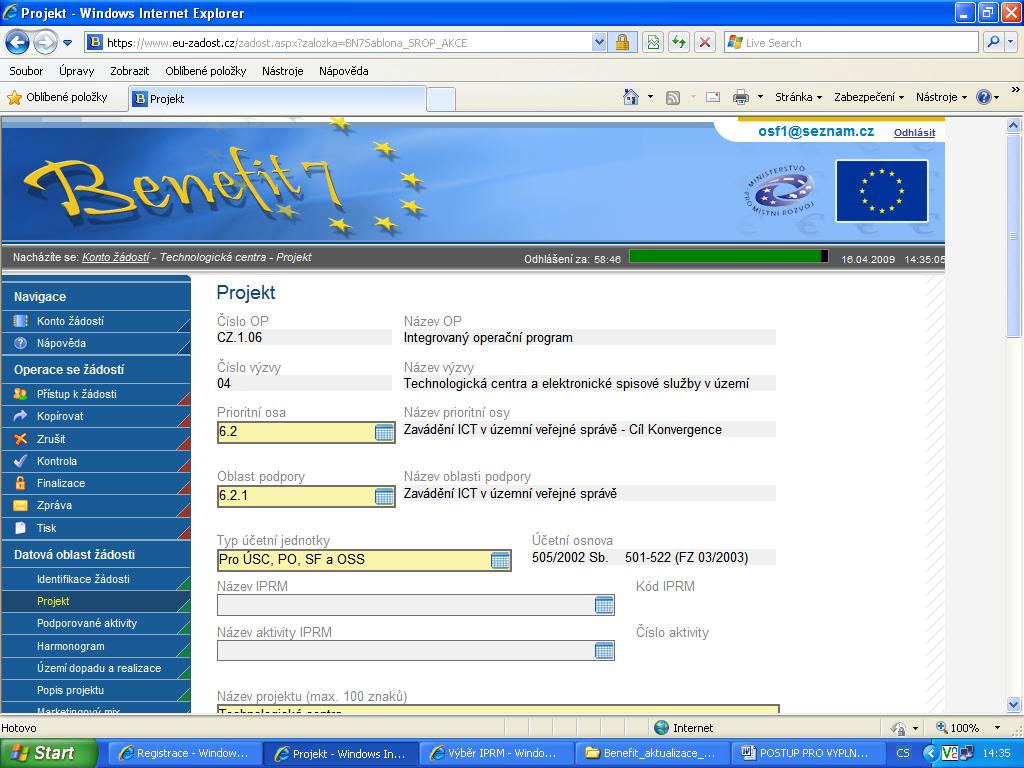Switch to Registrace window in taskbar

pos(184,753)
